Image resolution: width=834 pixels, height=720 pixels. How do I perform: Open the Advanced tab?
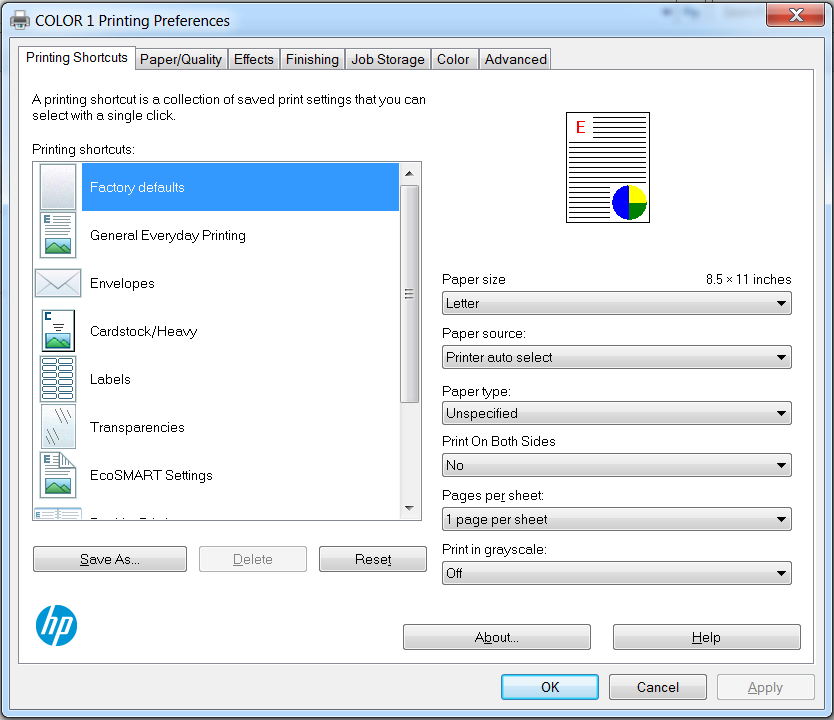tap(515, 60)
